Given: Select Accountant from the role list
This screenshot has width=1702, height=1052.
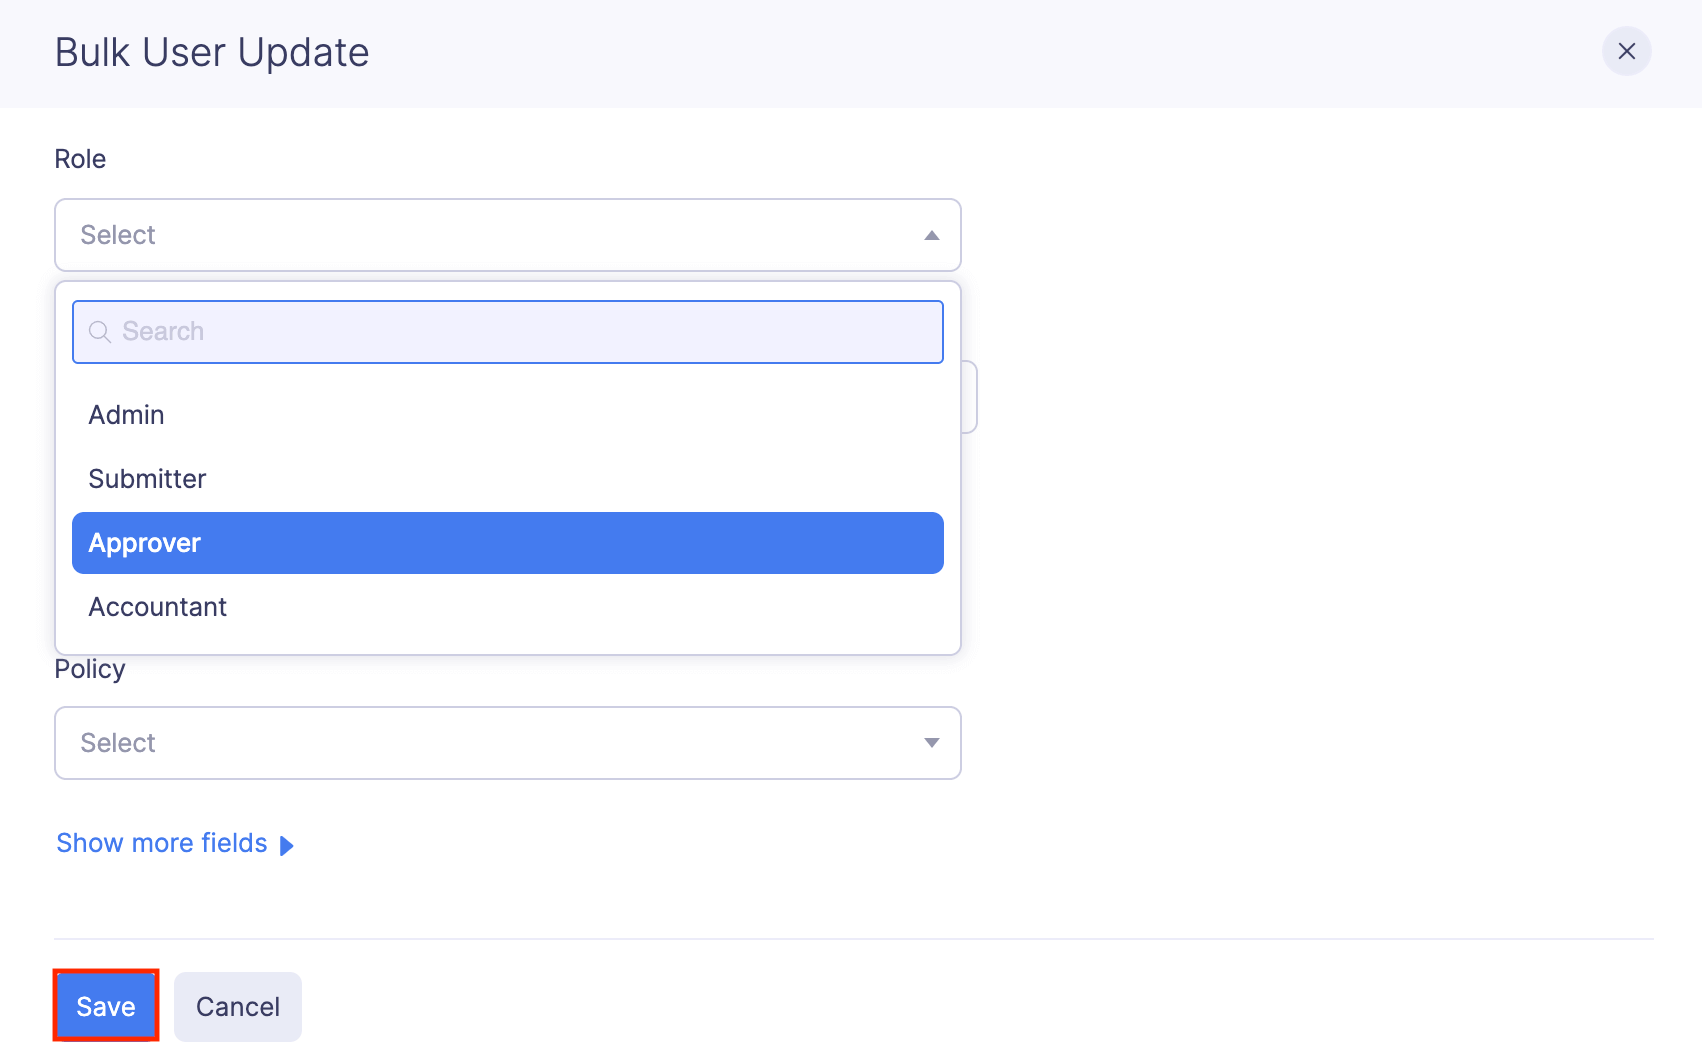Looking at the screenshot, I should (157, 606).
